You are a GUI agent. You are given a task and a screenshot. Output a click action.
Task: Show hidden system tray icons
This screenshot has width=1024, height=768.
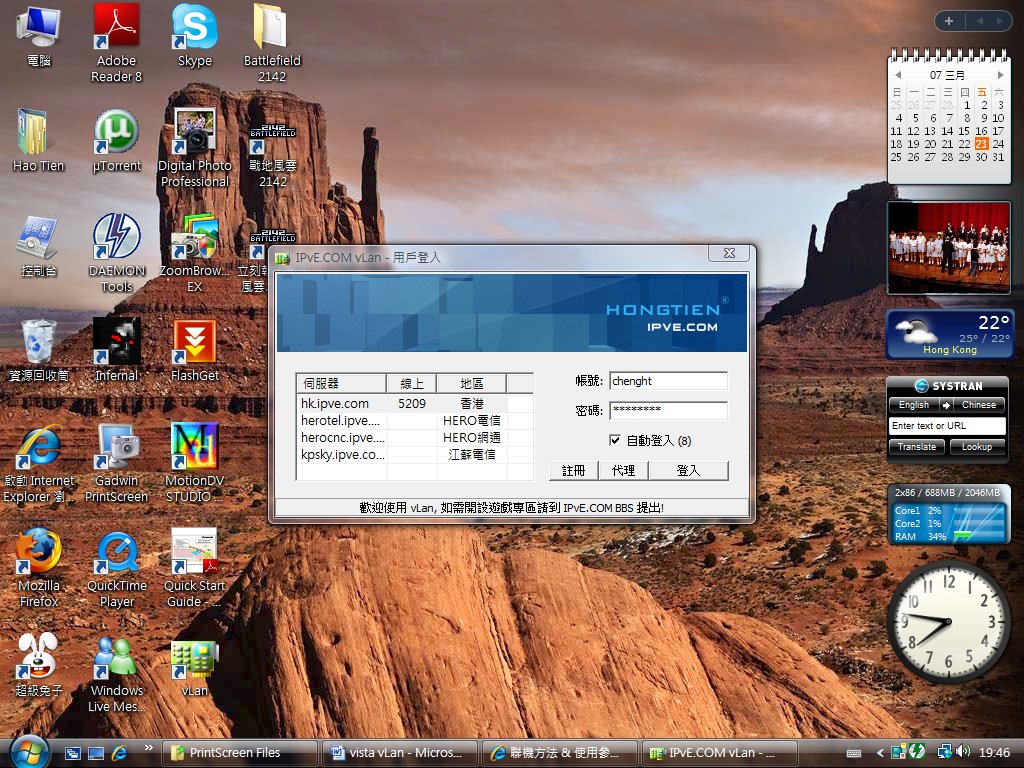point(880,752)
